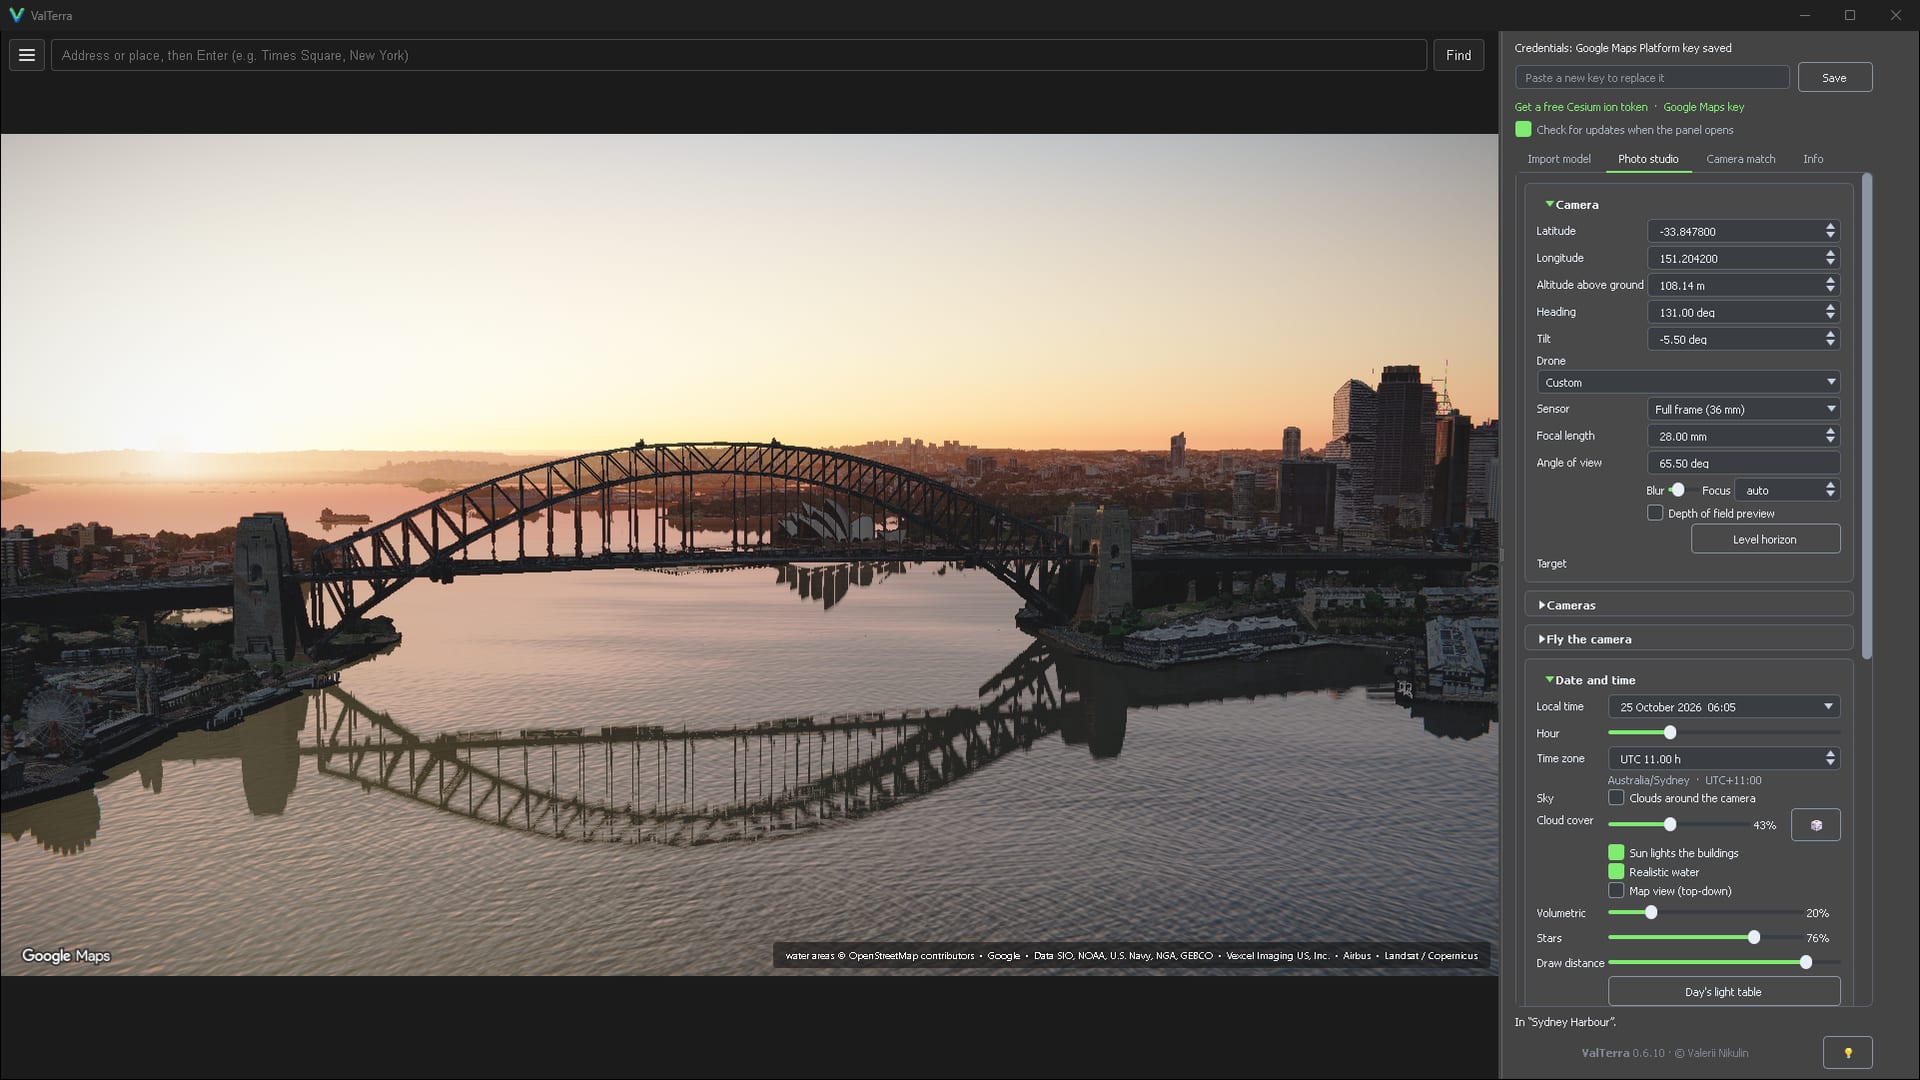Open Get a free Cesium ion token link
Image resolution: width=1920 pixels, height=1080 pixels.
[1580, 107]
